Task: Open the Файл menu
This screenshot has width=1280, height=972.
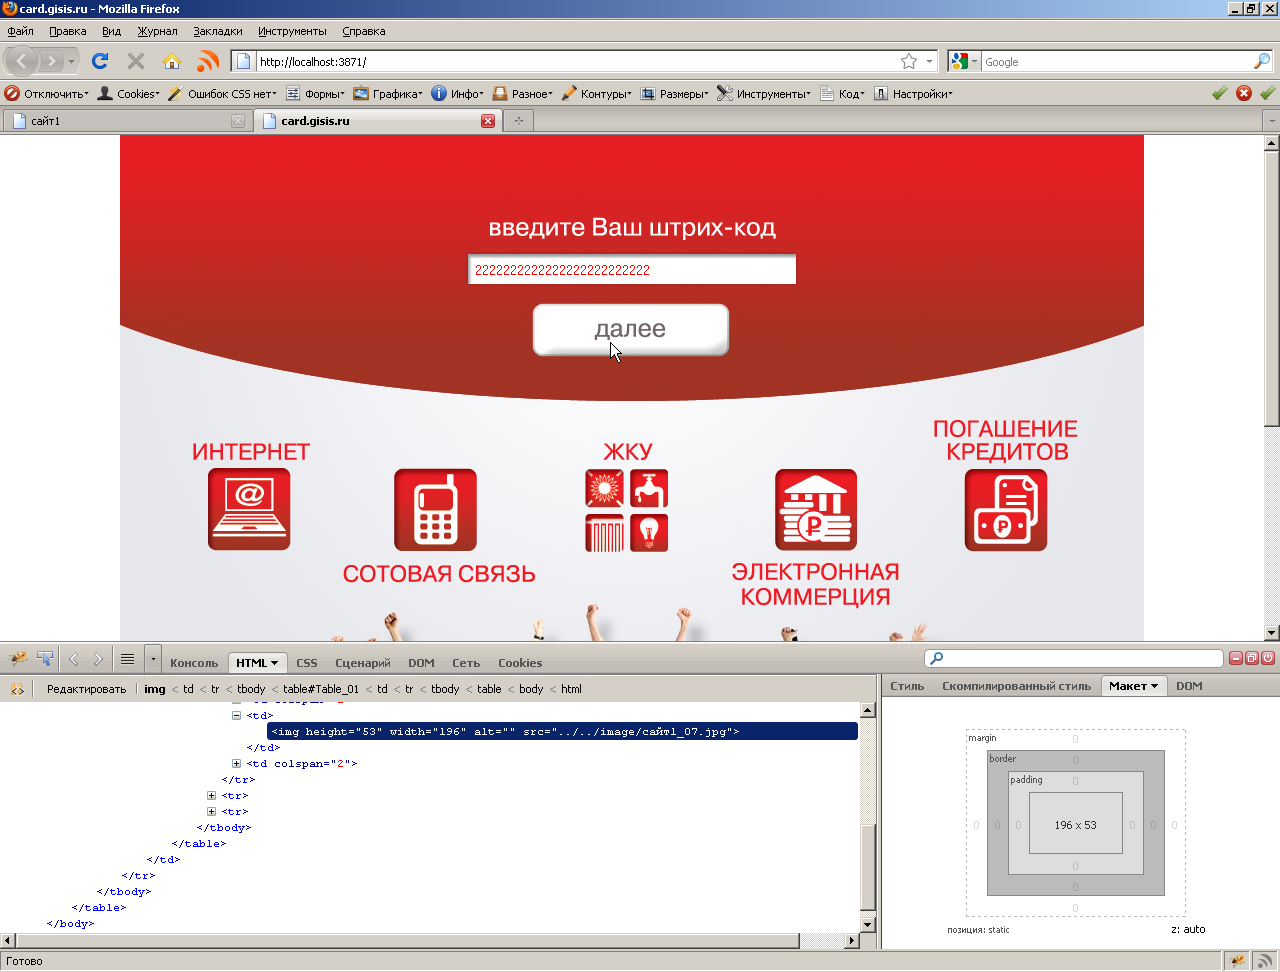Action: [x=20, y=31]
